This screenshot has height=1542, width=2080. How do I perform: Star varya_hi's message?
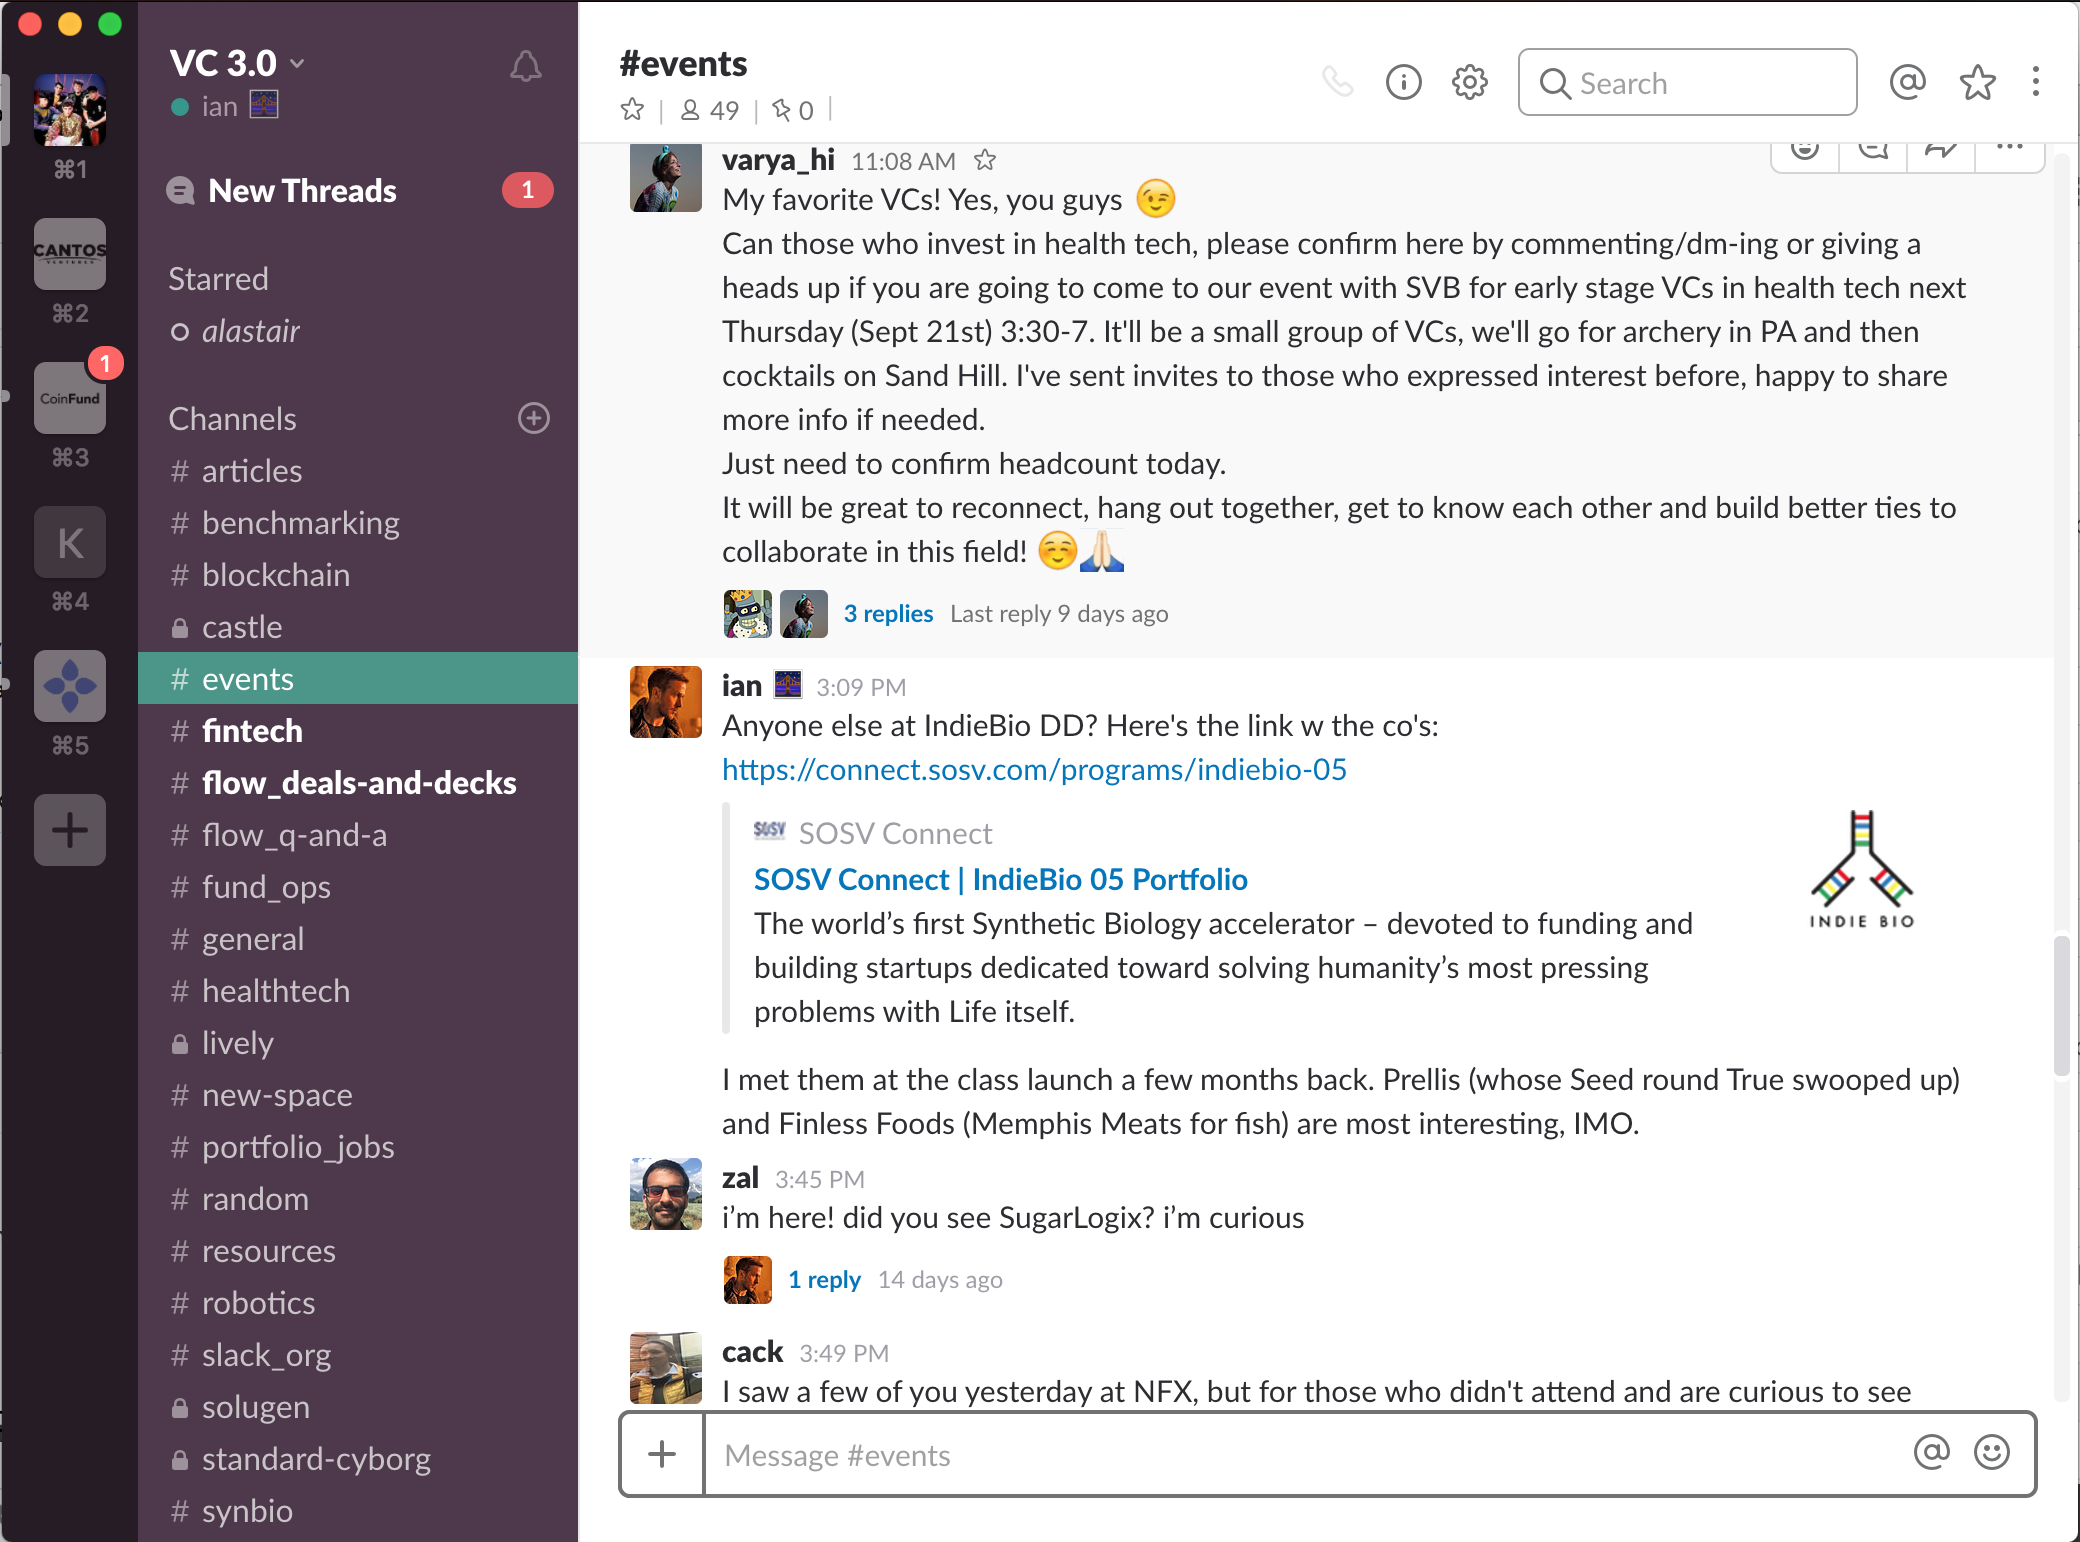985,160
